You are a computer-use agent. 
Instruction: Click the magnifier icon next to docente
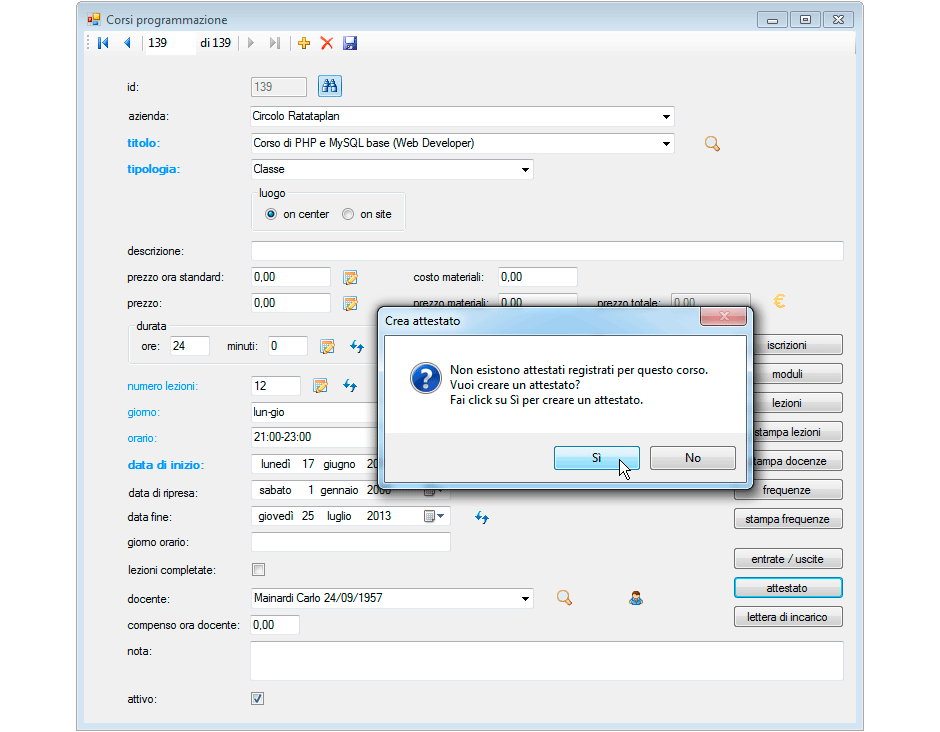point(564,598)
